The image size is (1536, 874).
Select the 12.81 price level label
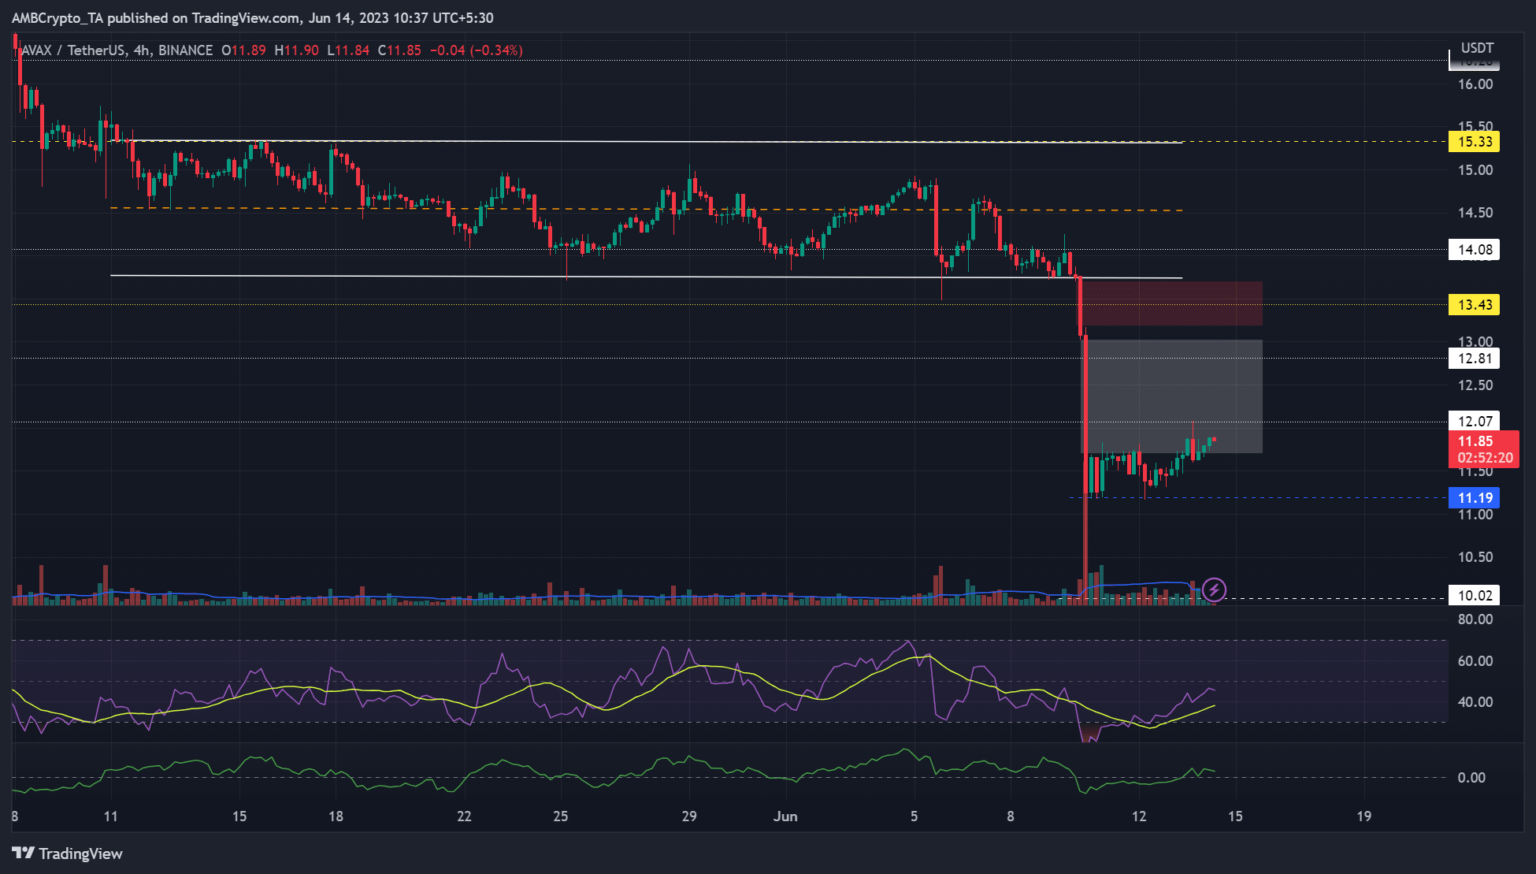pos(1474,359)
